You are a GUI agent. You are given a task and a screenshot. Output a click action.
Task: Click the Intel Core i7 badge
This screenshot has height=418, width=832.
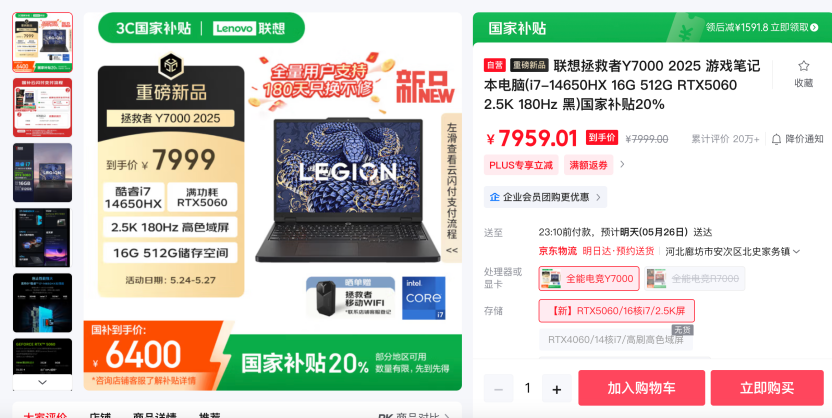click(423, 298)
